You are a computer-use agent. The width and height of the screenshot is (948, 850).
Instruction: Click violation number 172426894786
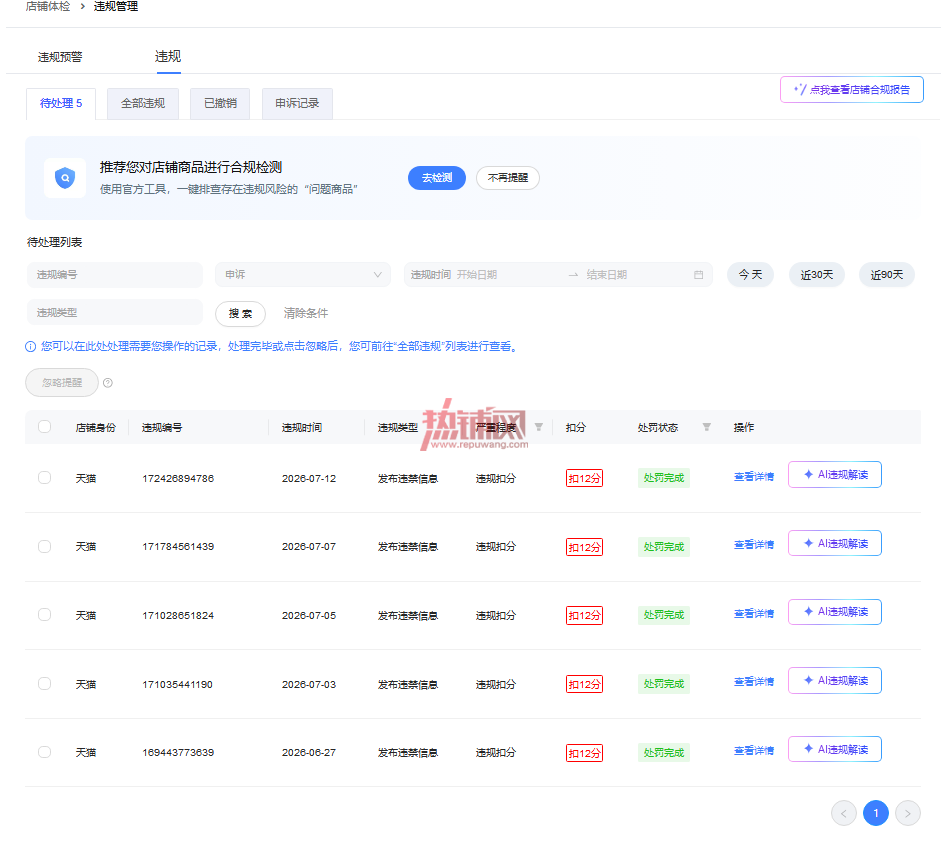pyautogui.click(x=178, y=478)
